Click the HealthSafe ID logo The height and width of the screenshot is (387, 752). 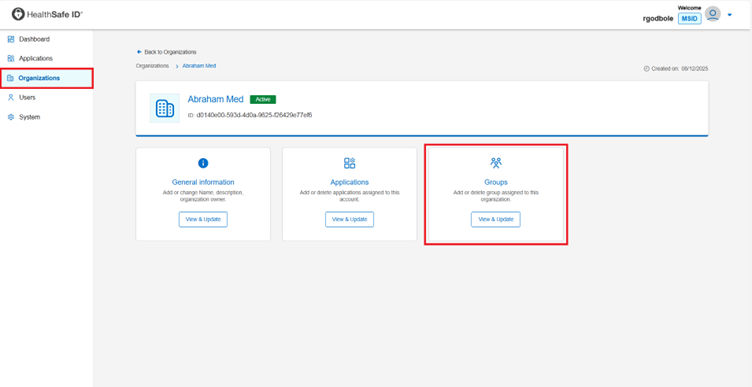[47, 14]
